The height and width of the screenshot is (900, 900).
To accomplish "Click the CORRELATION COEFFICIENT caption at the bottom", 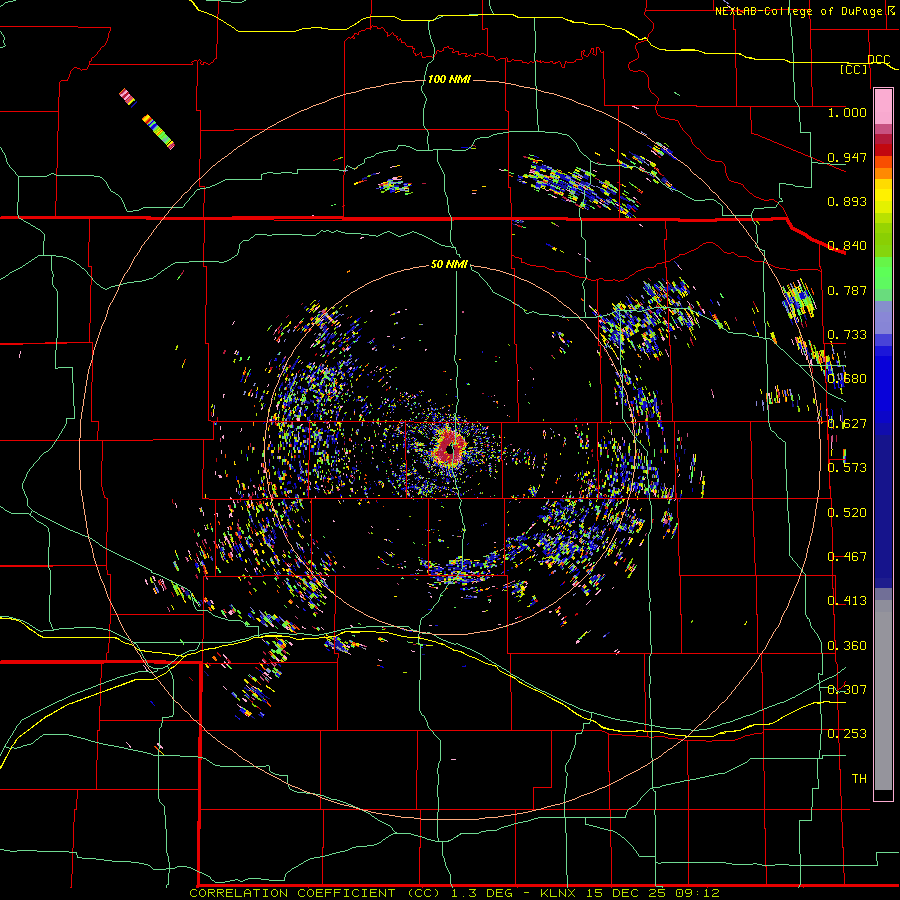I will point(454,893).
